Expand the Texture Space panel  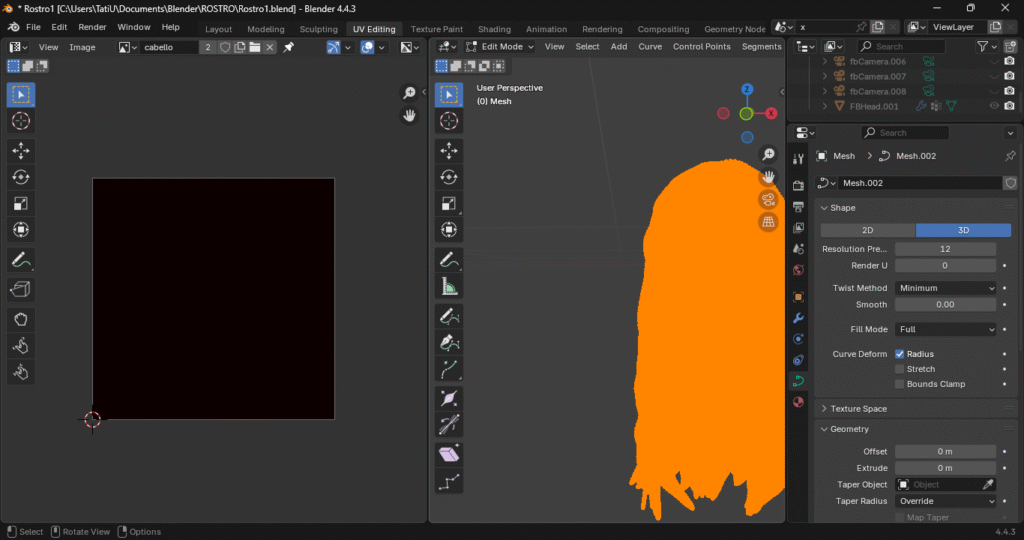[x=858, y=409]
